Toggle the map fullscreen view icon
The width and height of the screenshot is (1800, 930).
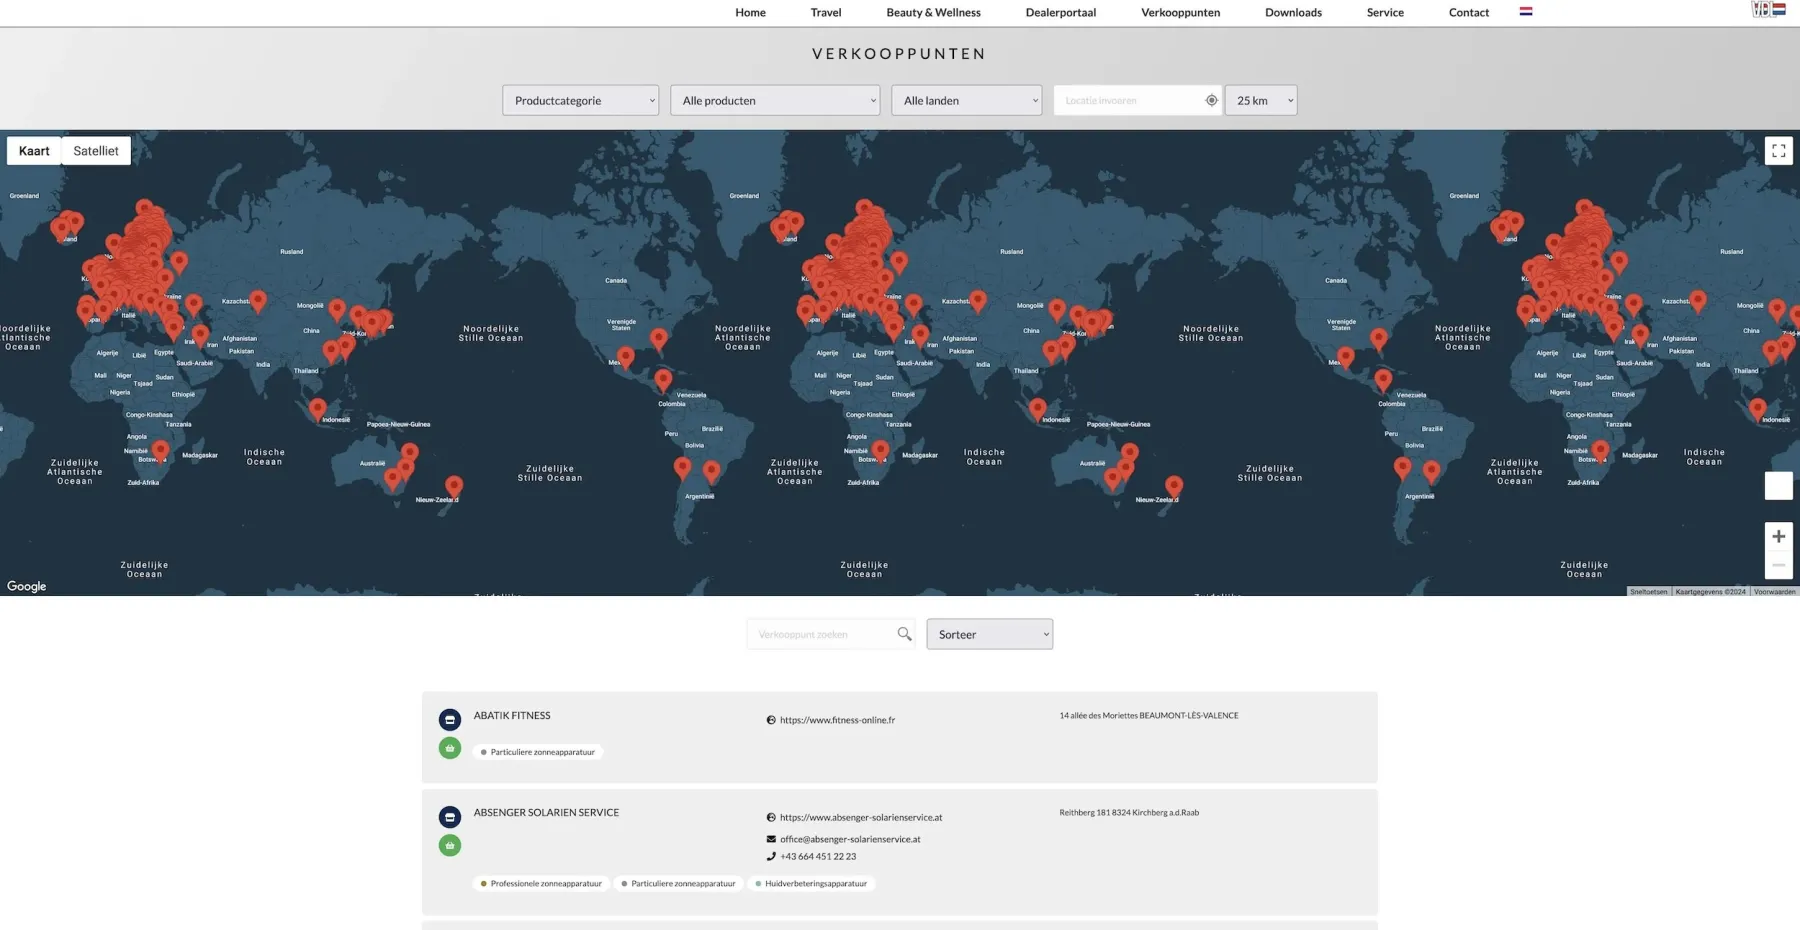[x=1778, y=151]
